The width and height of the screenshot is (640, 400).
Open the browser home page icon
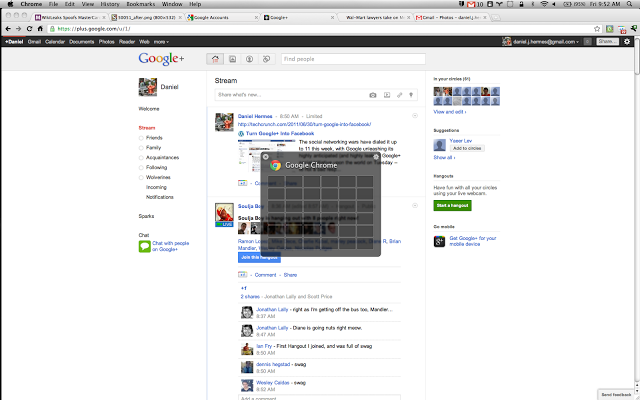[40, 29]
